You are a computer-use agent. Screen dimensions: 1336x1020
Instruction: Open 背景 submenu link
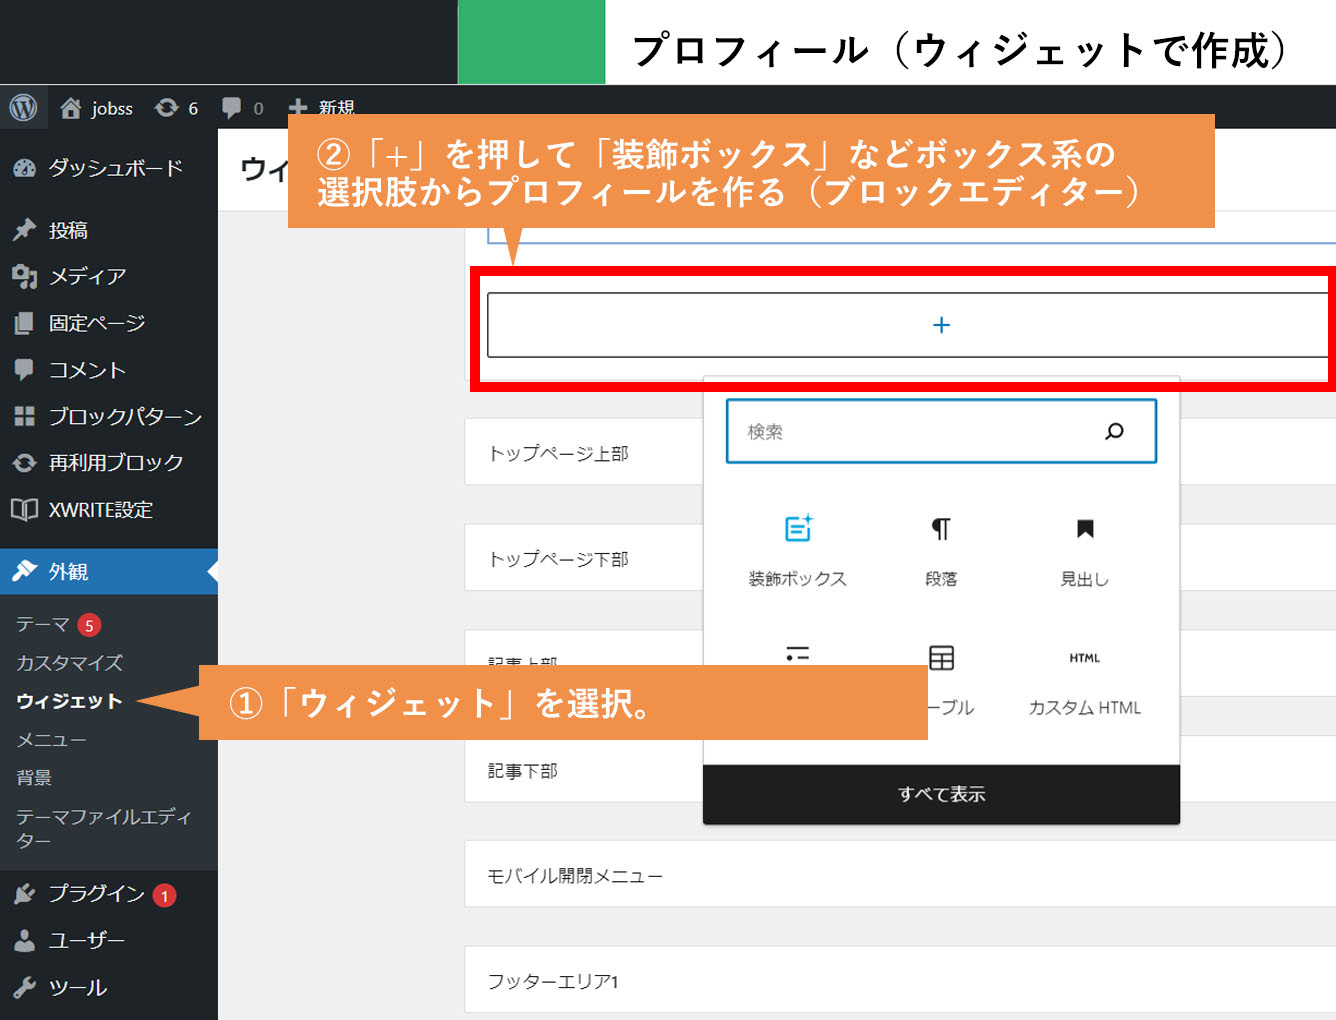click(x=34, y=778)
